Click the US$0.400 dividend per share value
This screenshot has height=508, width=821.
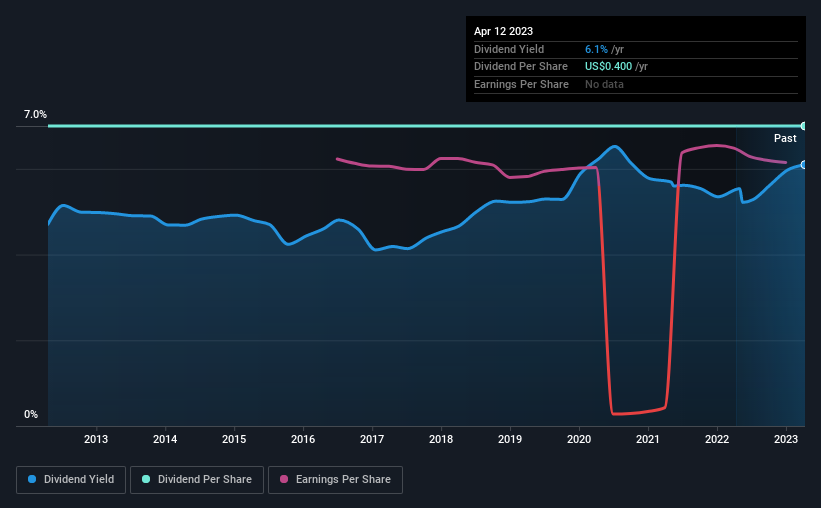click(608, 67)
